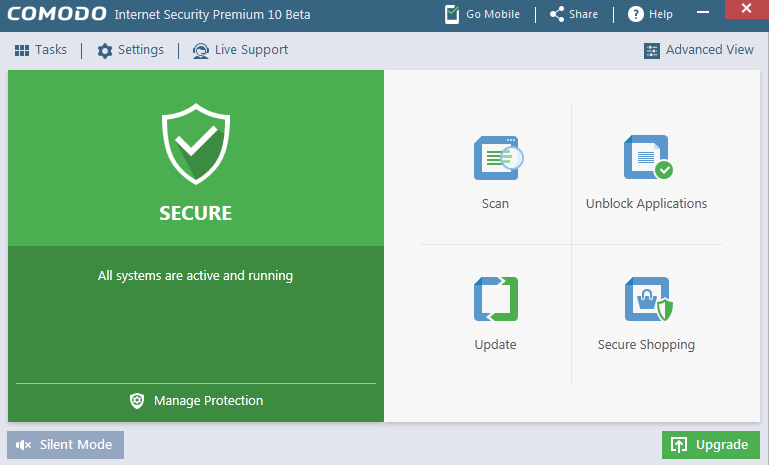Click the green shield status icon
This screenshot has width=769, height=465.
[x=196, y=144]
